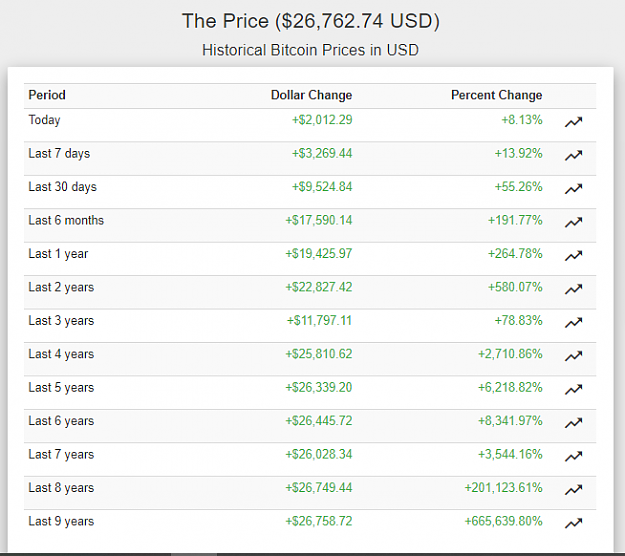The image size is (625, 556).
Task: Select the +191.77% percent change
Action: pos(515,220)
